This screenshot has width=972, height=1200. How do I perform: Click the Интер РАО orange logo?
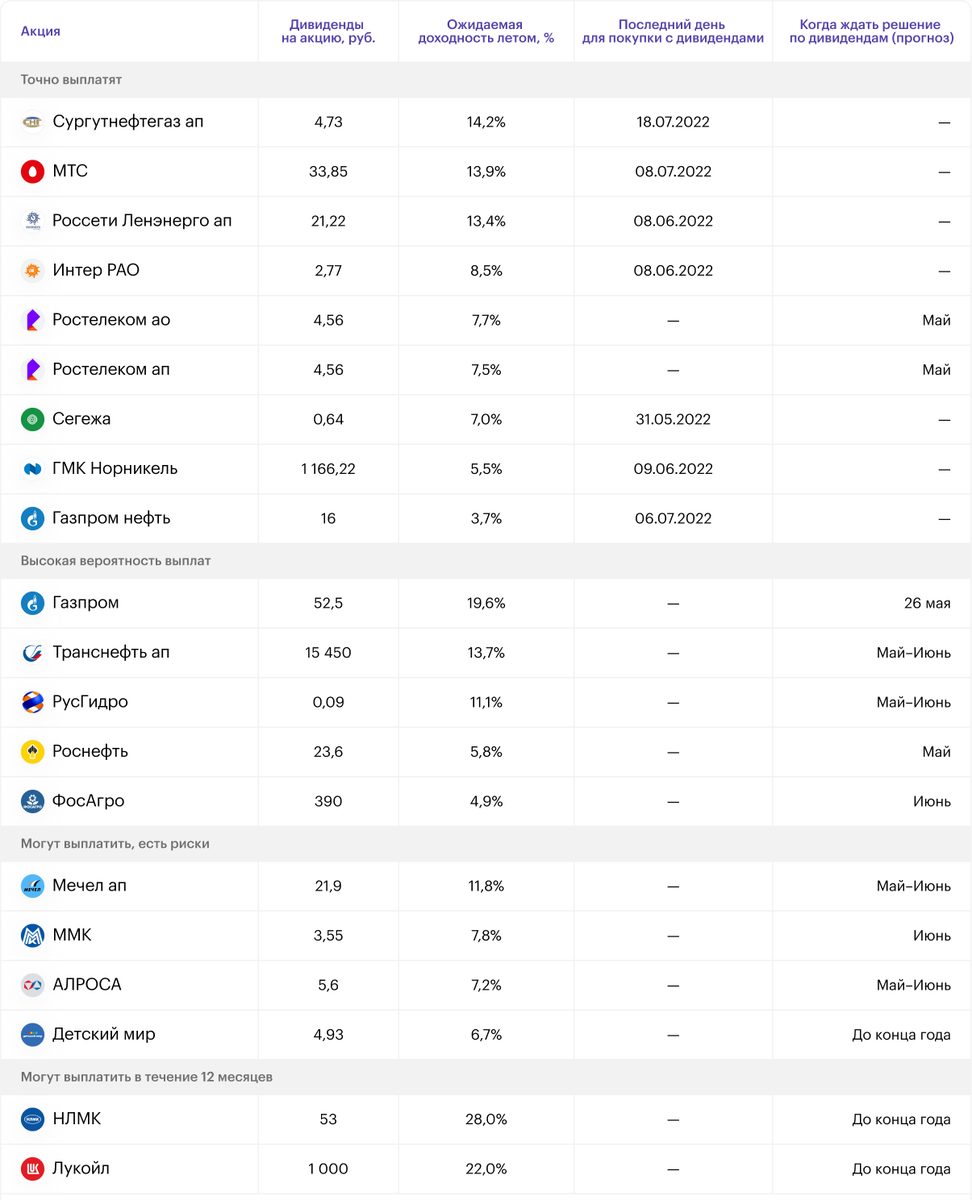[x=33, y=271]
